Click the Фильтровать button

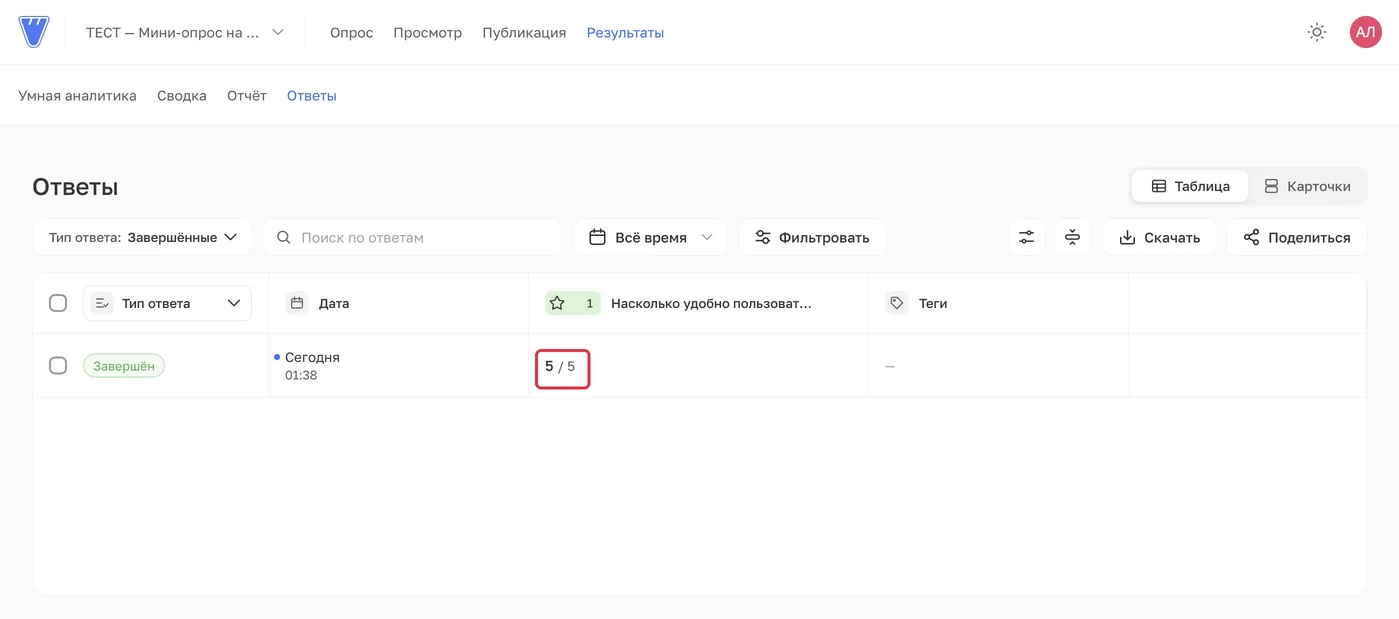[812, 237]
